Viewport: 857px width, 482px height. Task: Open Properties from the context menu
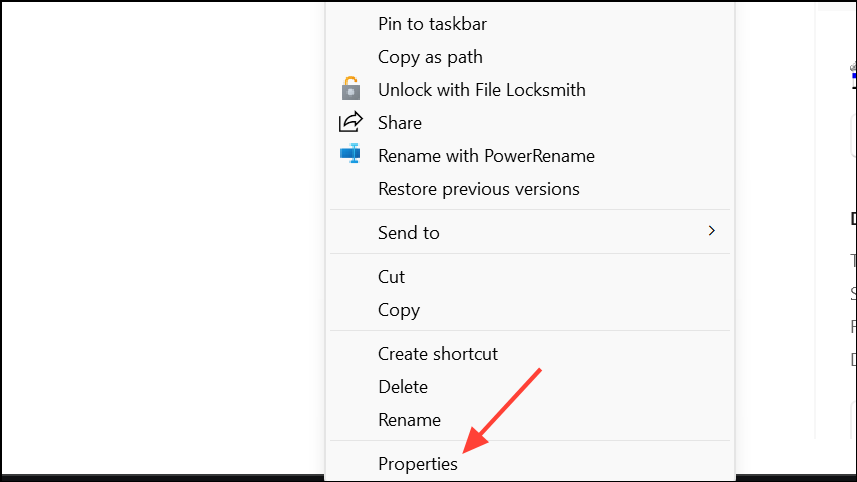pos(417,463)
